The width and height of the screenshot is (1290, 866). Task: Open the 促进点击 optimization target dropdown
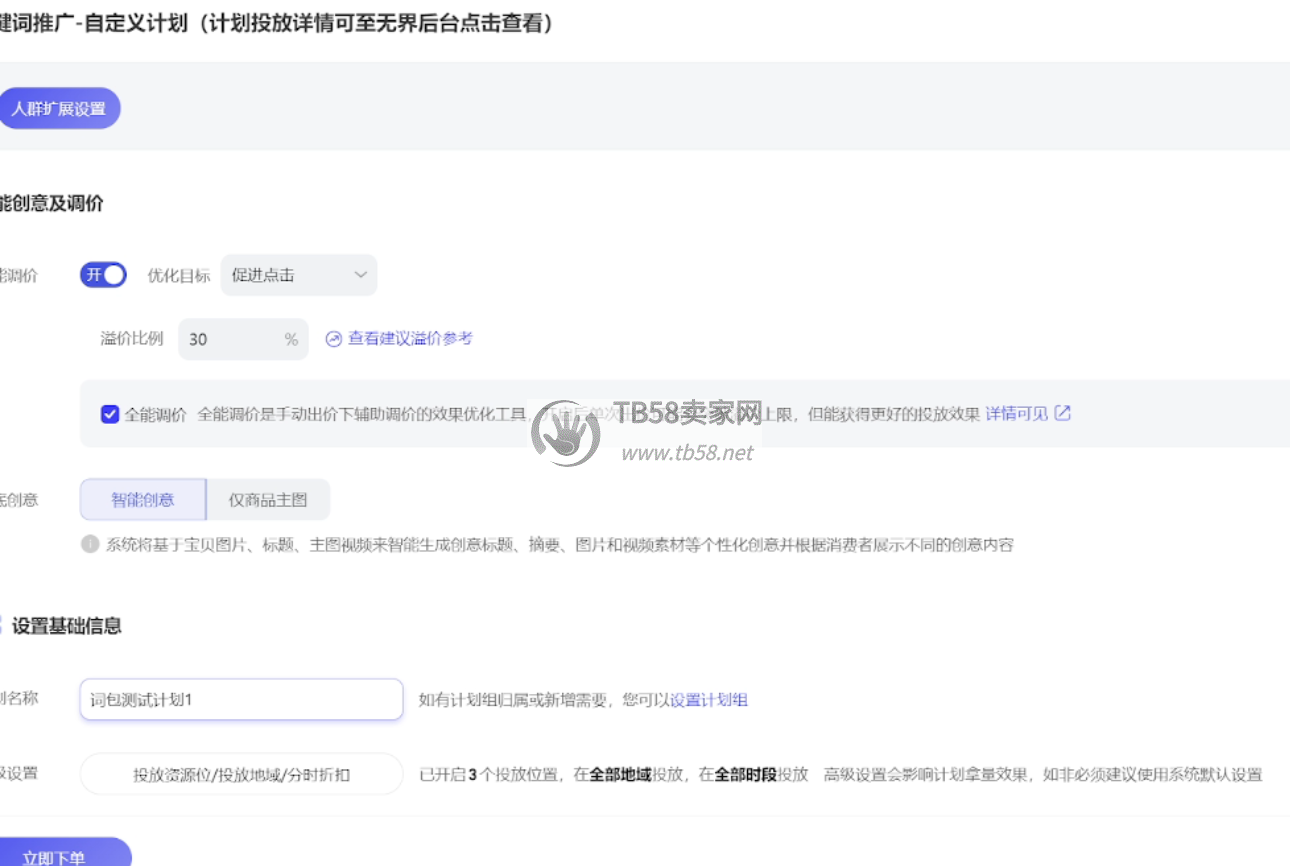click(299, 275)
